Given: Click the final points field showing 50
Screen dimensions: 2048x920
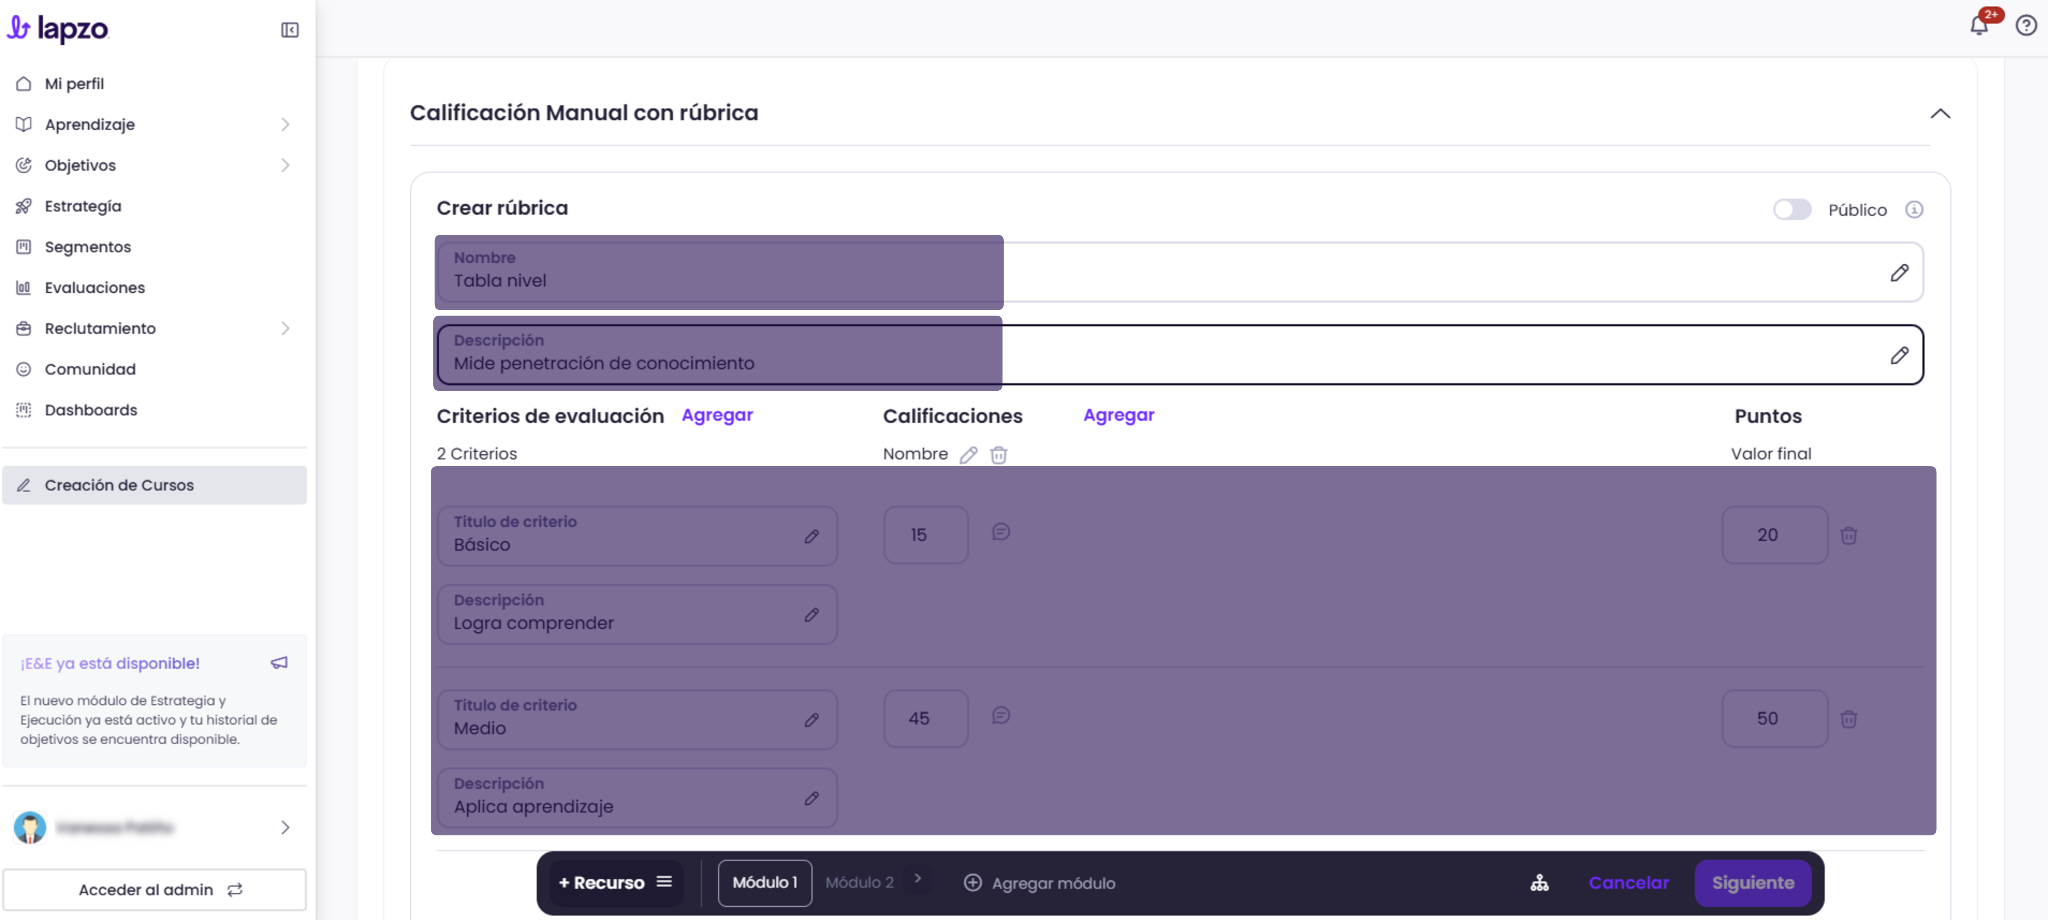Looking at the screenshot, I should (1775, 719).
